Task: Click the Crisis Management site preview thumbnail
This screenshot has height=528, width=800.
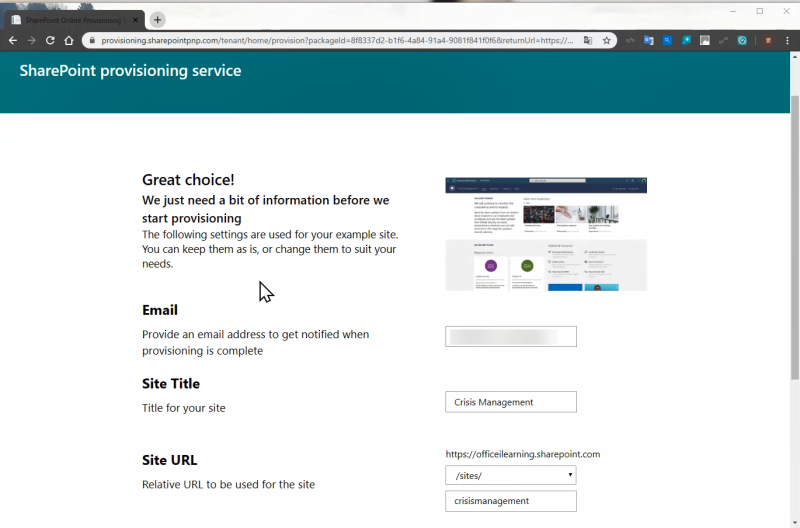Action: tap(546, 234)
